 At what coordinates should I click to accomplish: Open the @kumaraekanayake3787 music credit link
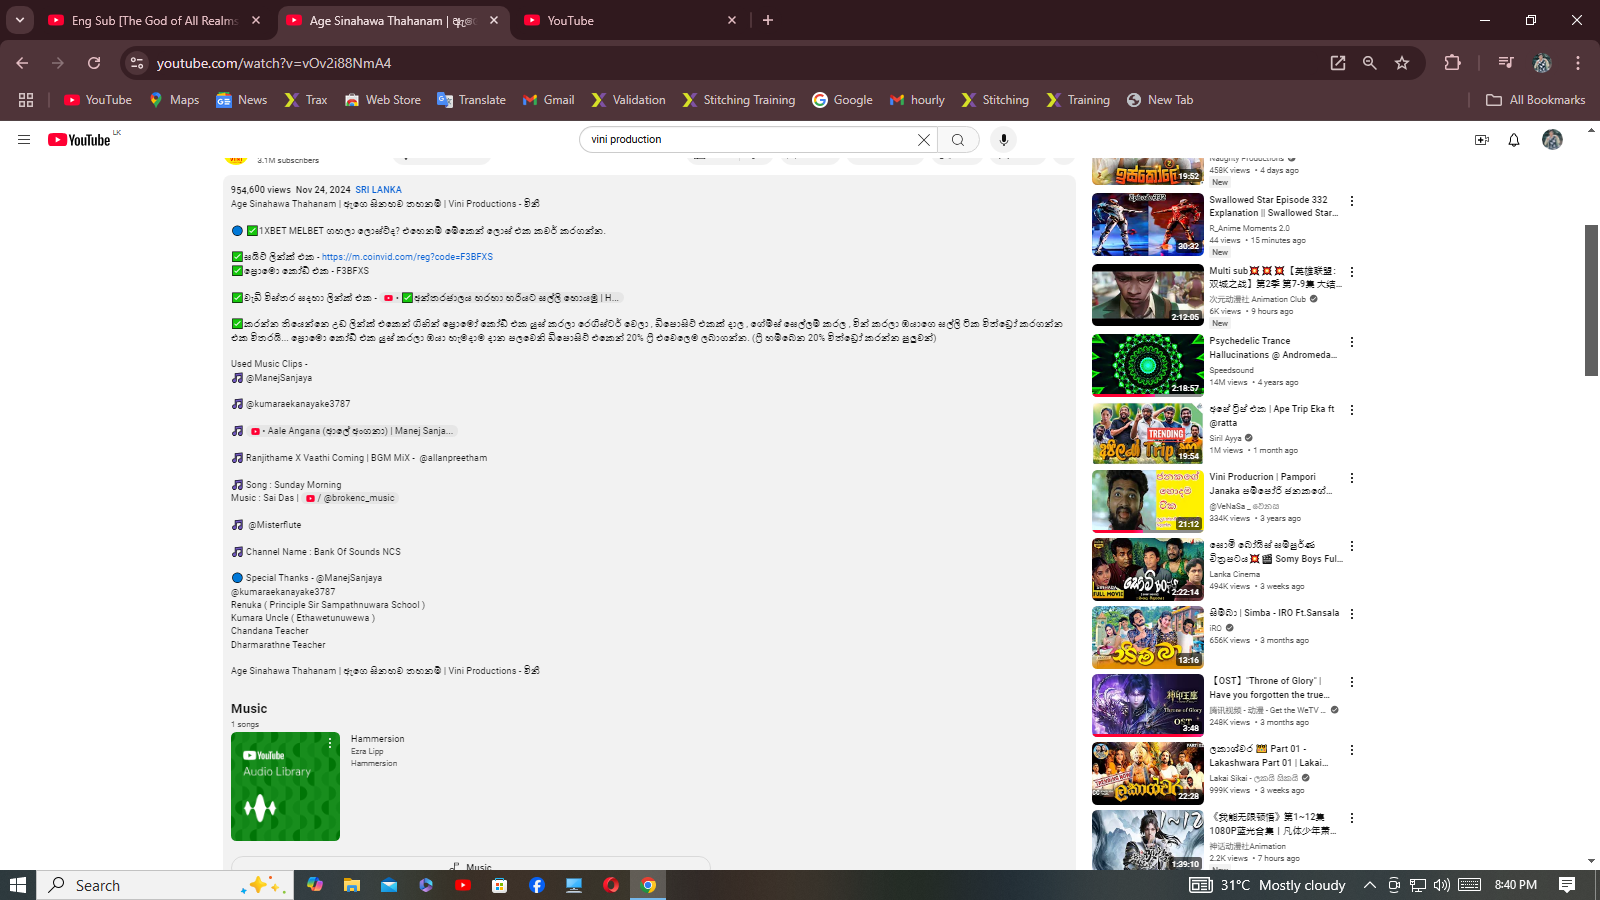tap(298, 404)
